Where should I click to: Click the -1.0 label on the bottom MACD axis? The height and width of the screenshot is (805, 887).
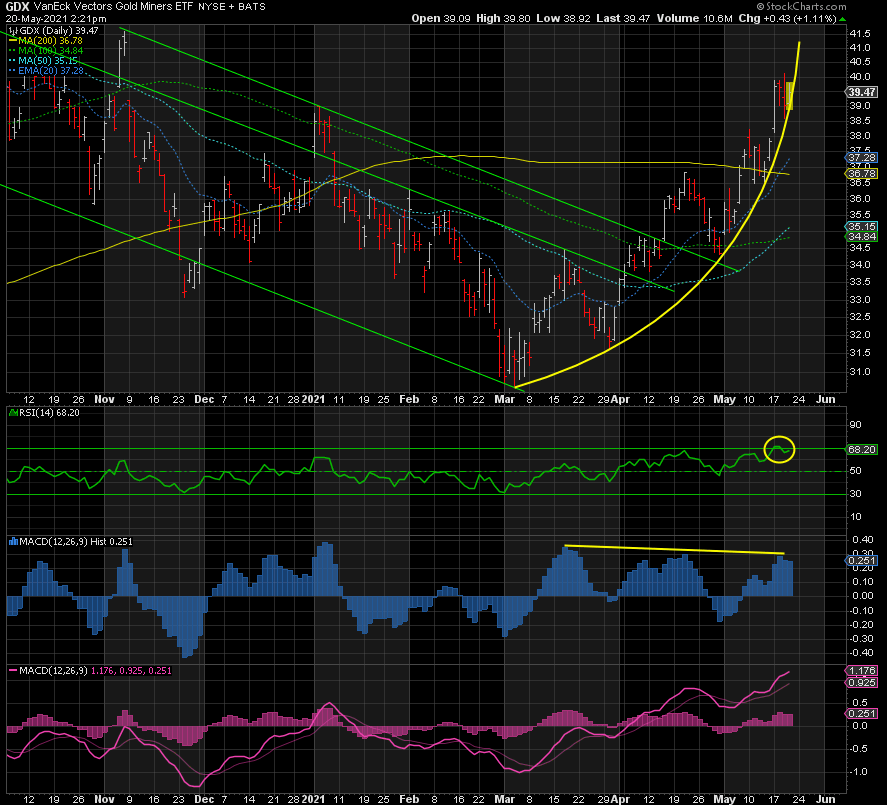click(x=859, y=772)
